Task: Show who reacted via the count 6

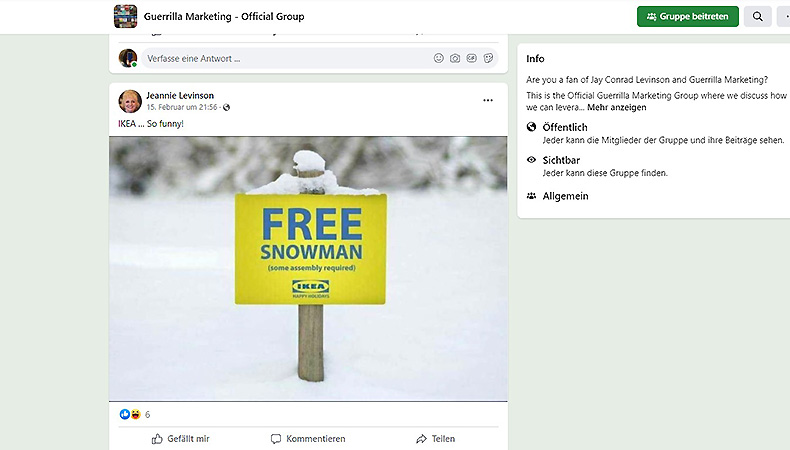Action: (x=148, y=415)
